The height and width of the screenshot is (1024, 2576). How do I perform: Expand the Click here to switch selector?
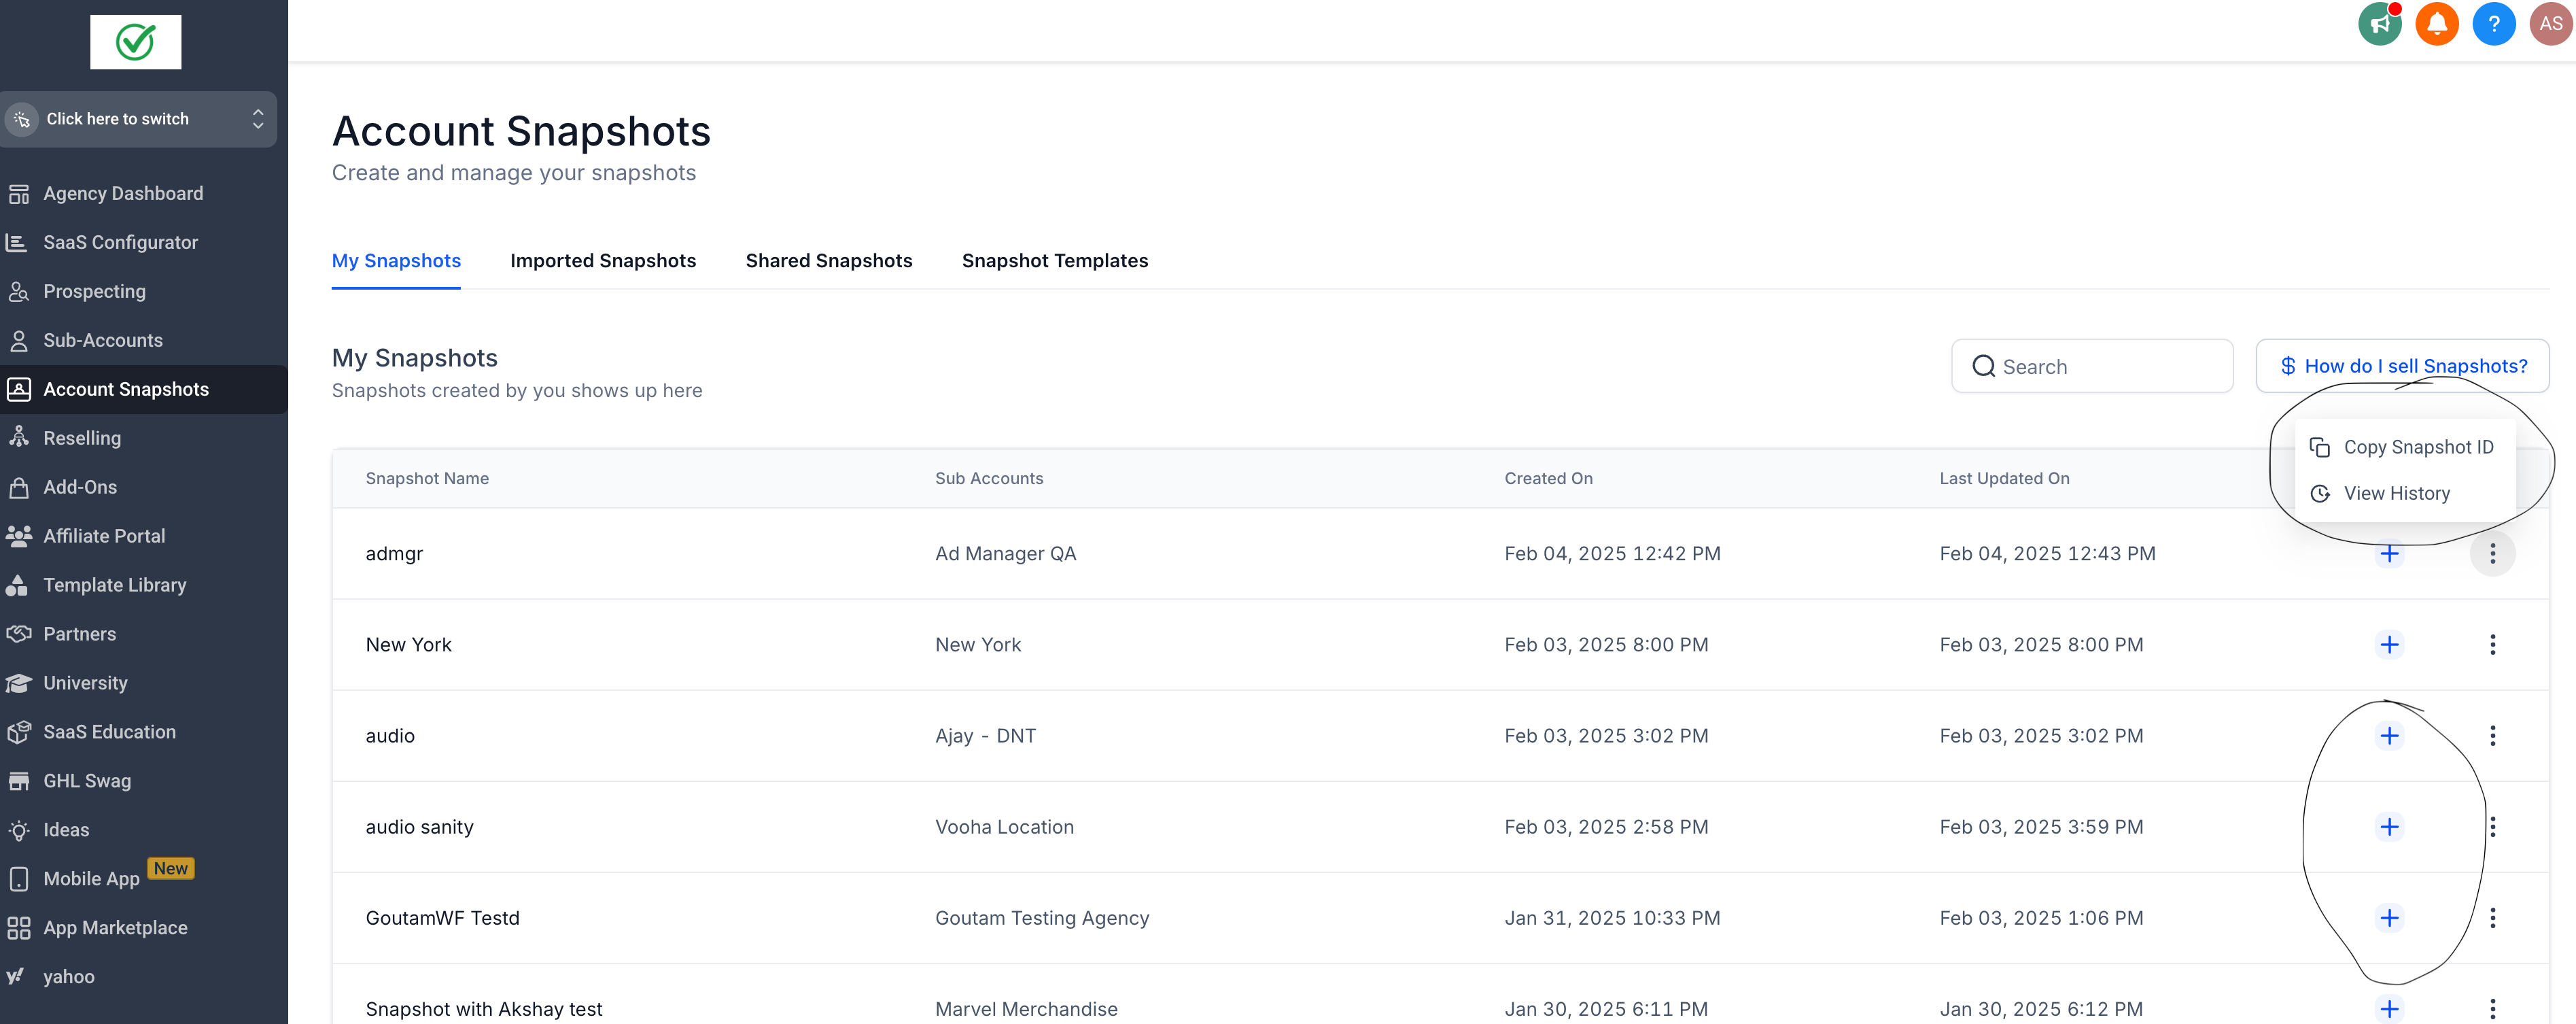coord(139,119)
